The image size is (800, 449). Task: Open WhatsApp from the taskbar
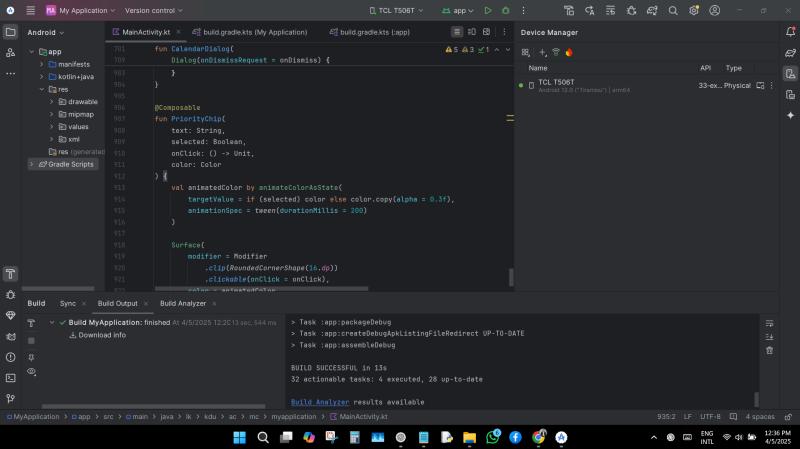pos(493,437)
